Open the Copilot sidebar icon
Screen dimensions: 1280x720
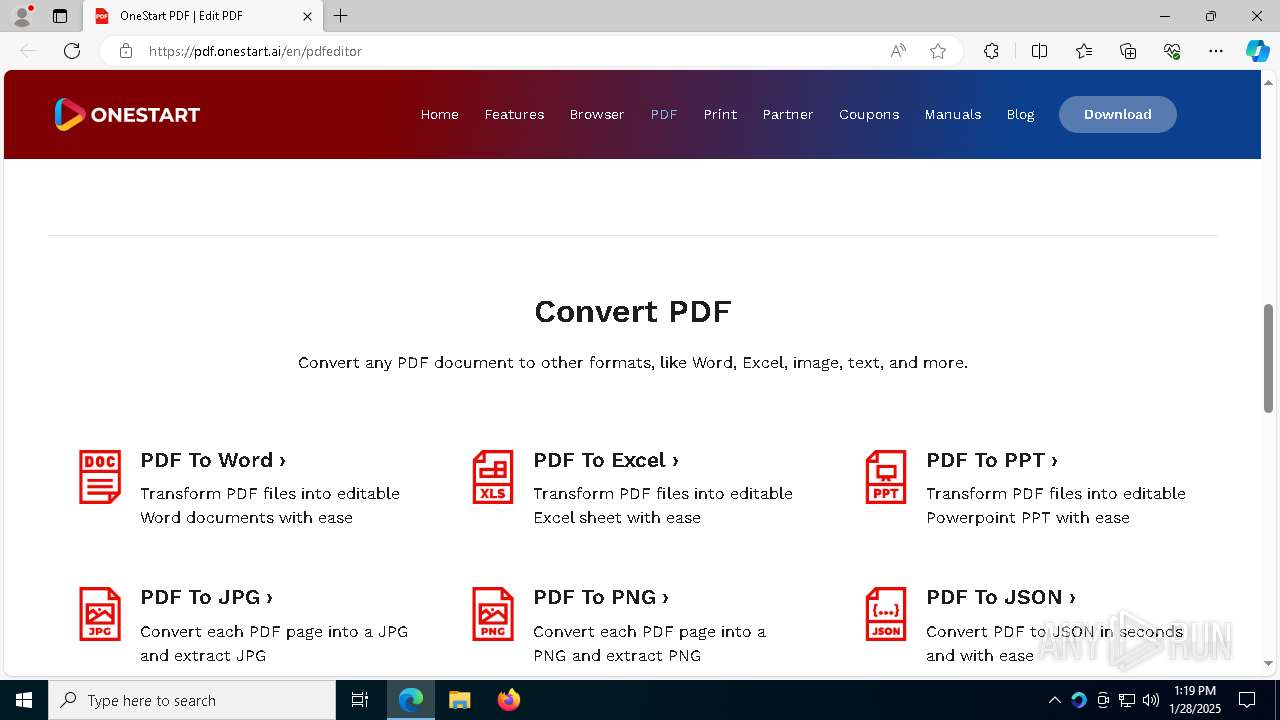pos(1257,51)
